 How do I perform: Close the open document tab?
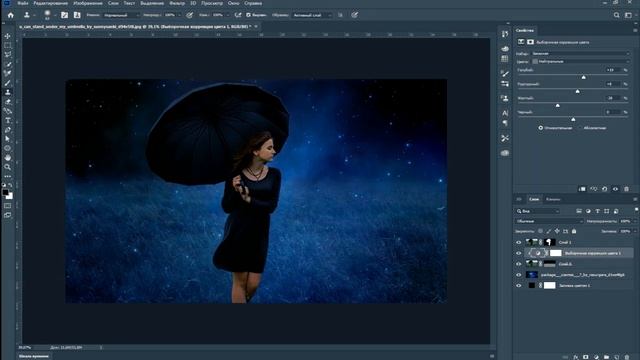pyautogui.click(x=256, y=27)
